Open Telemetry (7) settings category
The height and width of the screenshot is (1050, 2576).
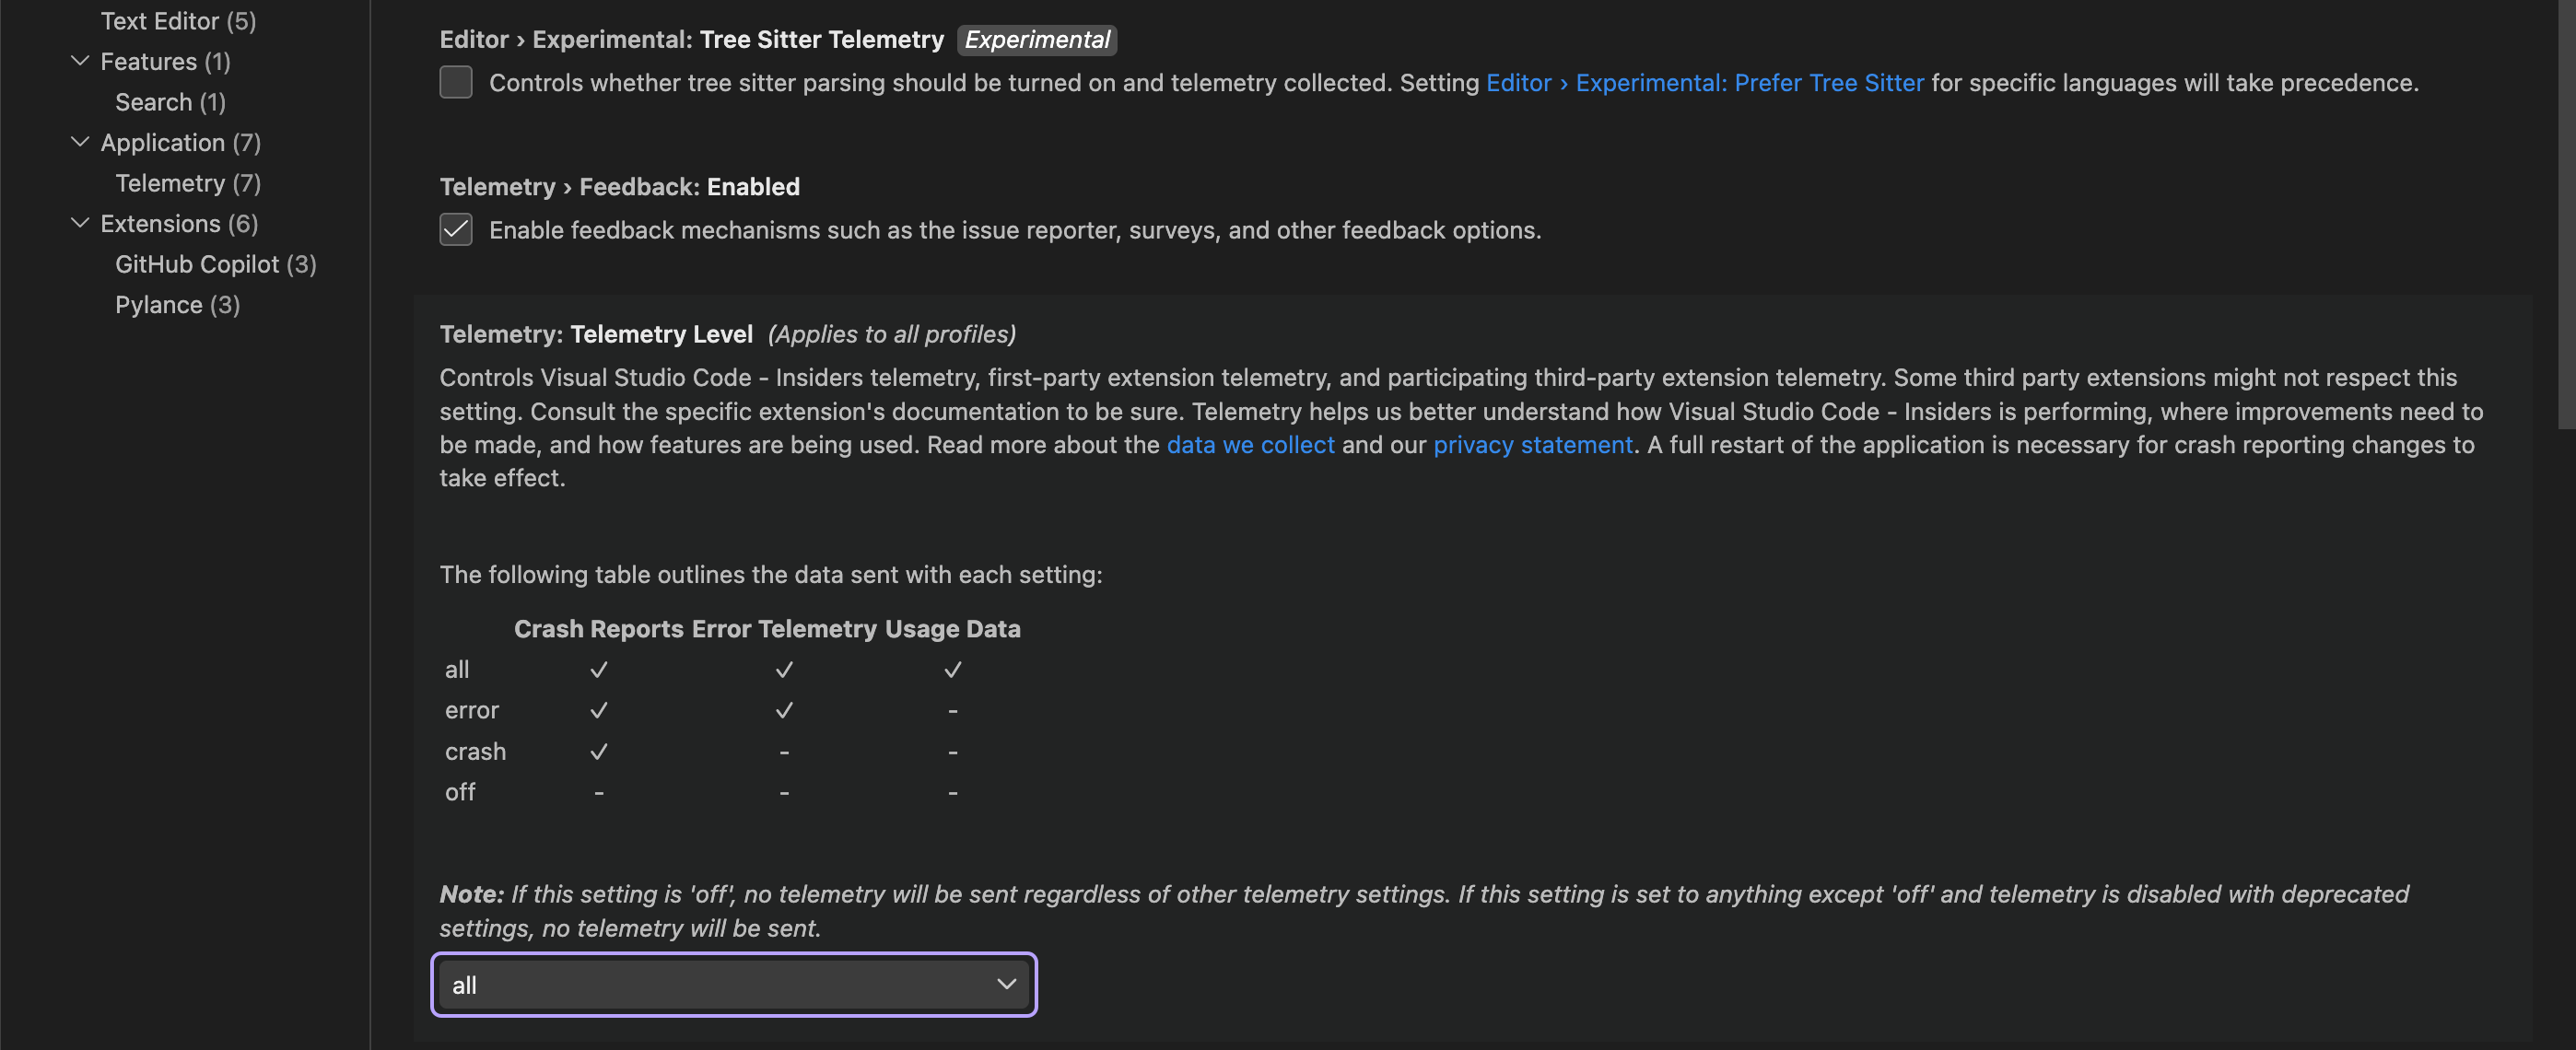click(188, 183)
